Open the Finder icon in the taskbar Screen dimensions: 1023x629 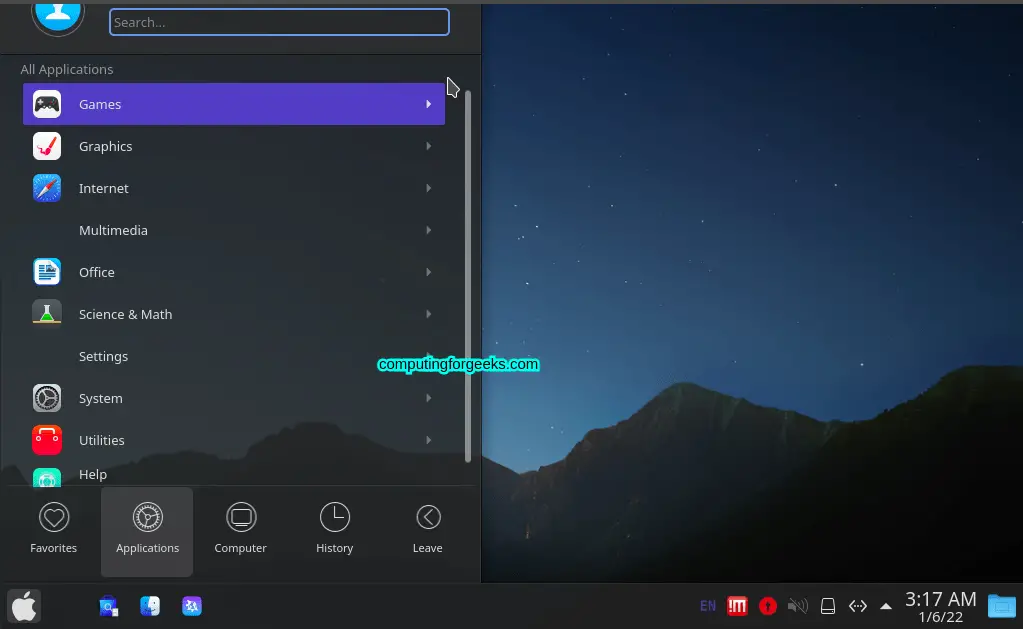[x=150, y=606]
